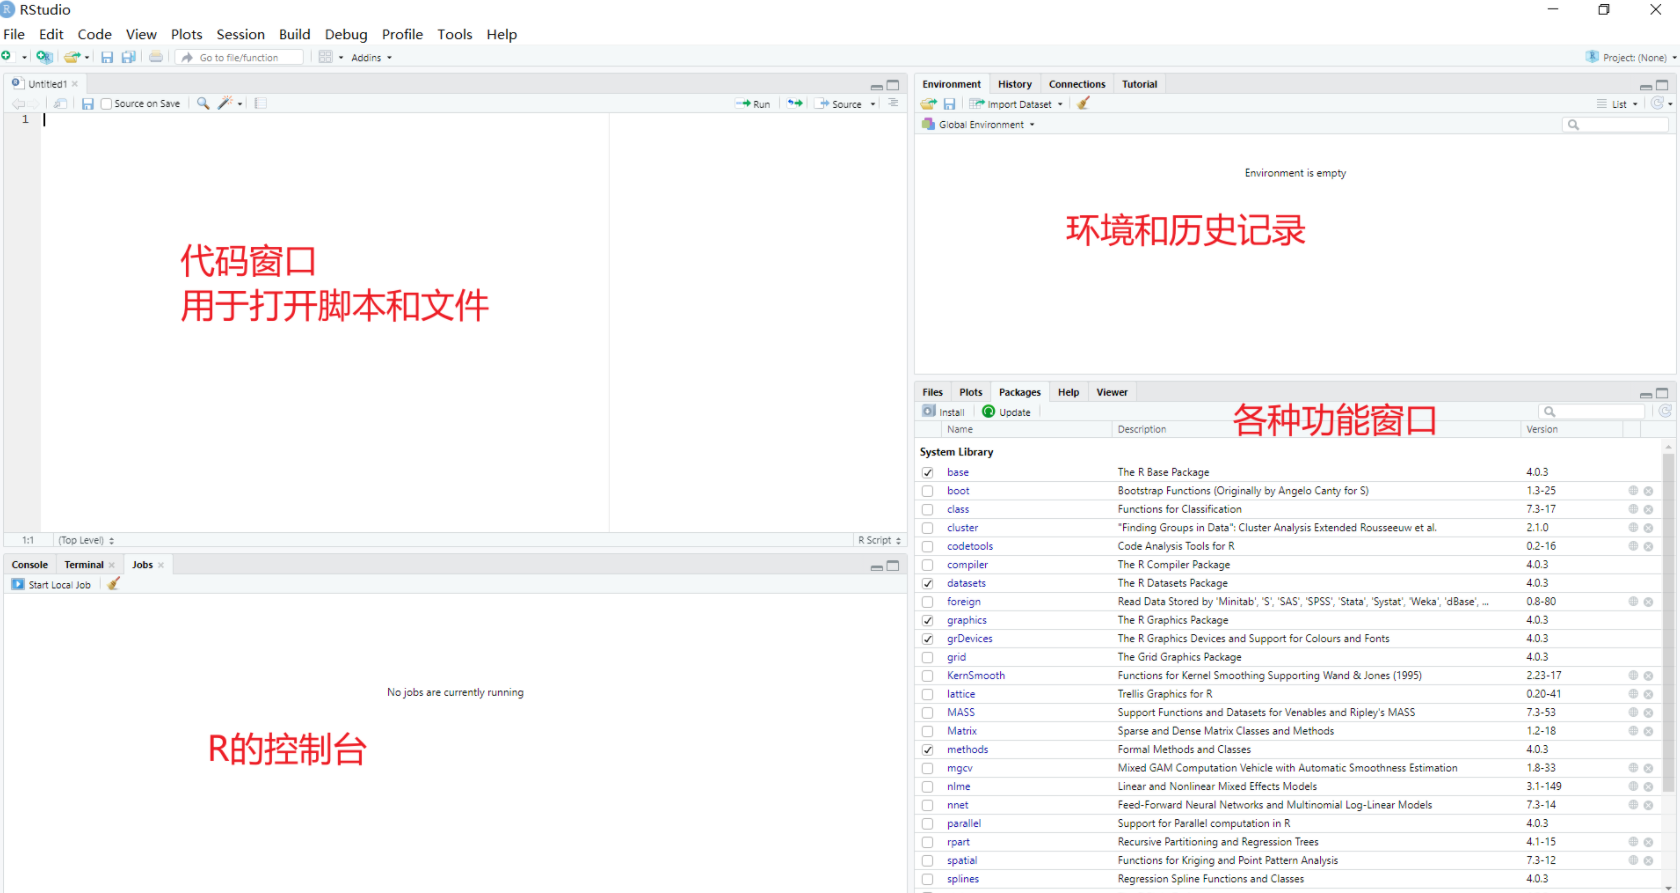Screen dimensions: 1680x893
Task: Click the Run button in script editor
Action: coord(753,104)
